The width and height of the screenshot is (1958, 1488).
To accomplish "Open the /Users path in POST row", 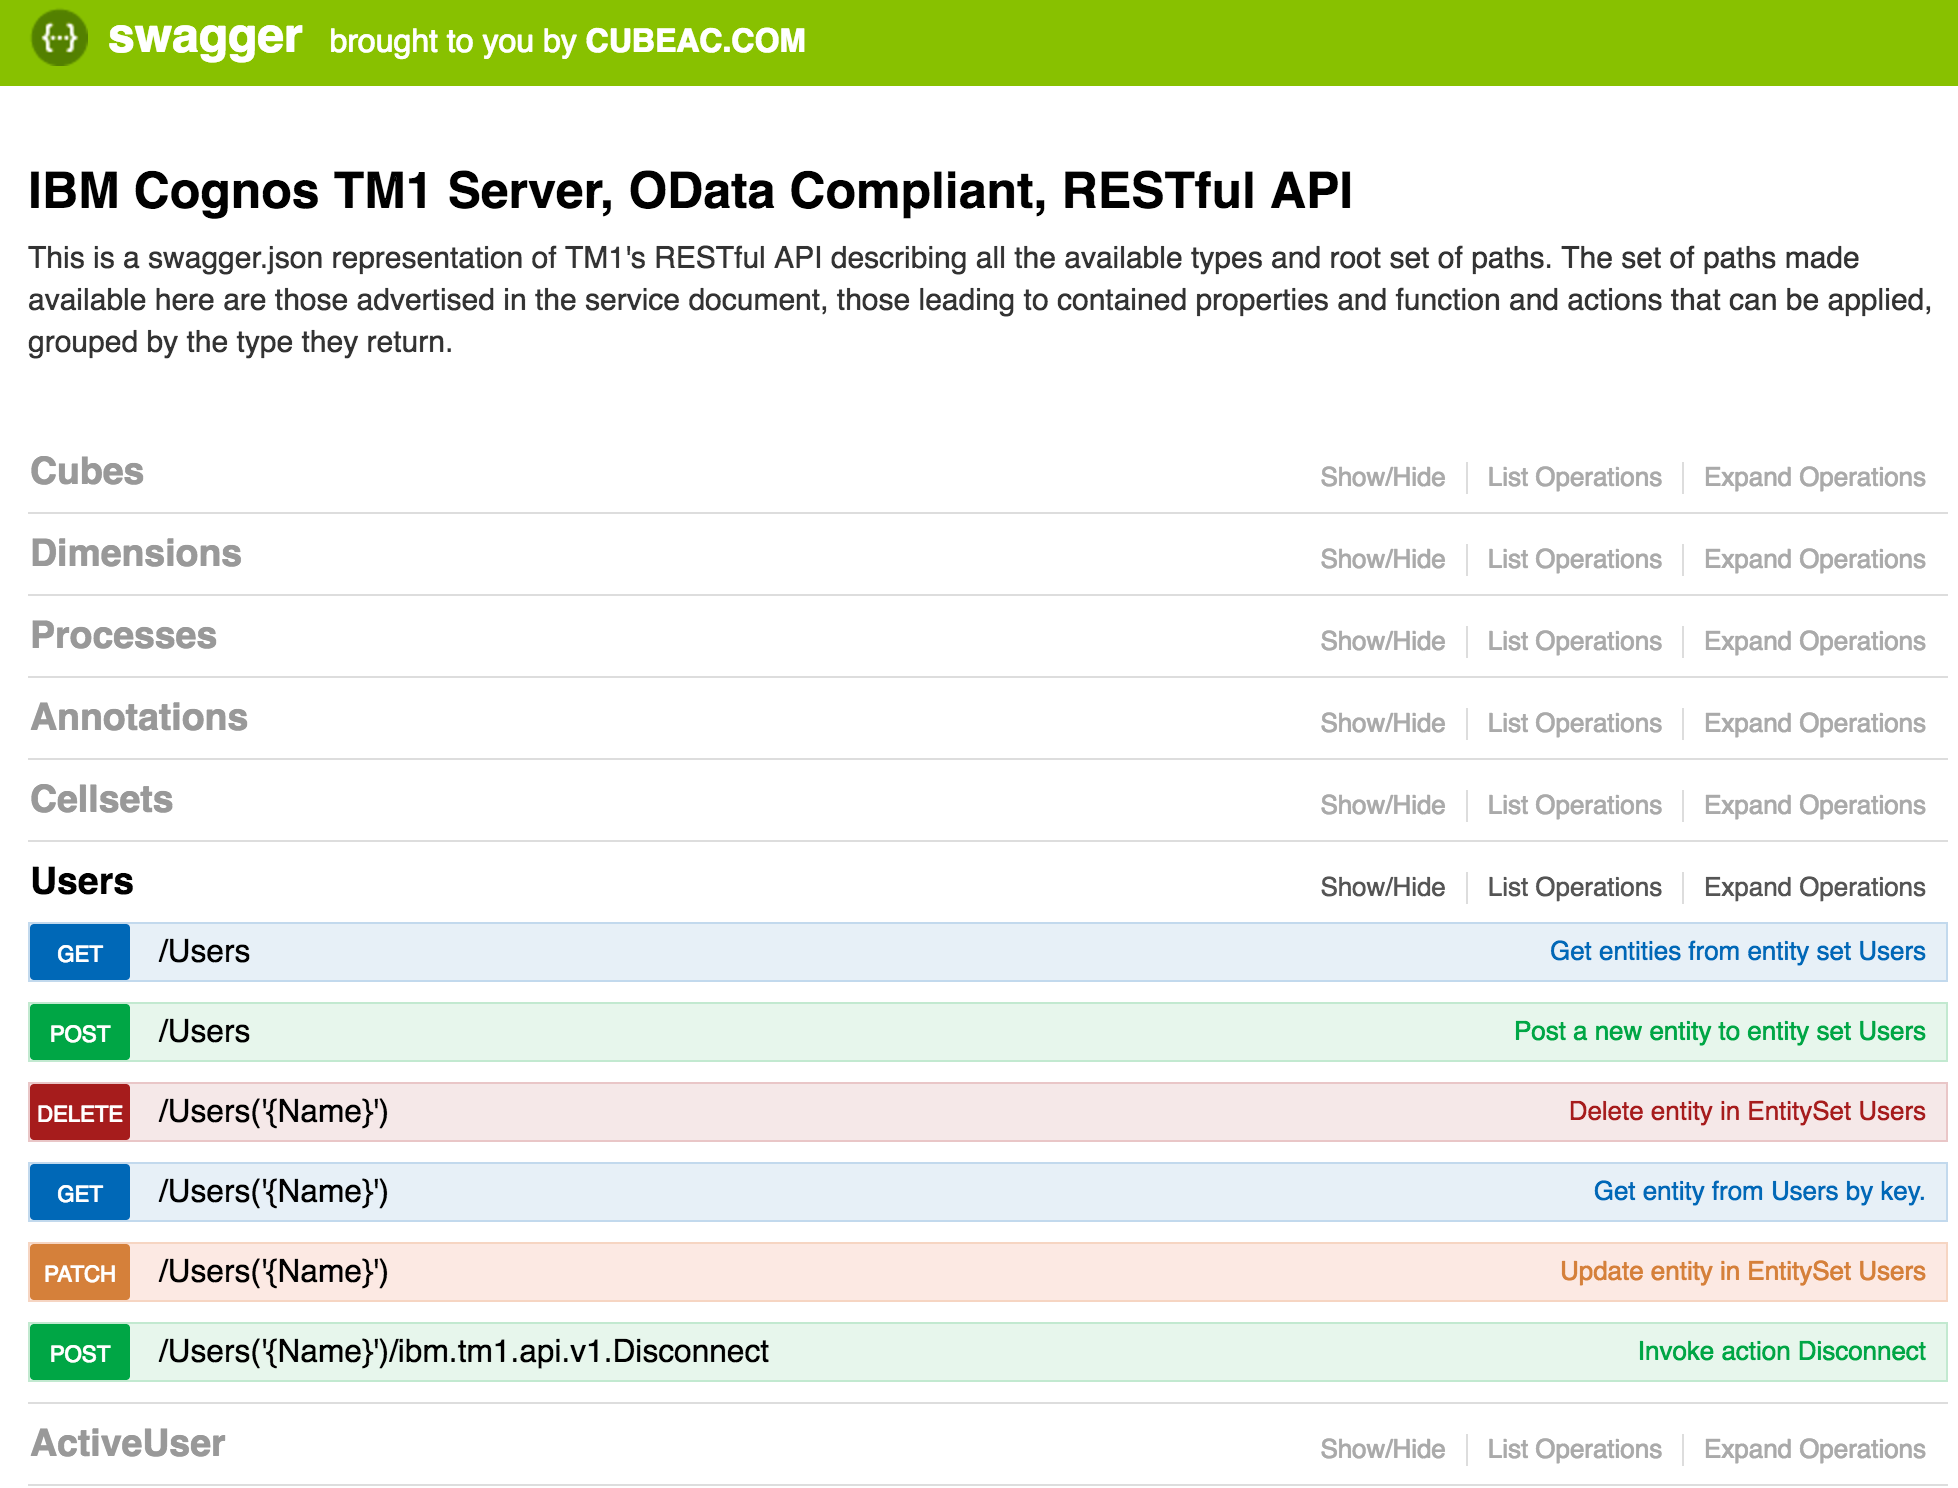I will click(x=204, y=1031).
